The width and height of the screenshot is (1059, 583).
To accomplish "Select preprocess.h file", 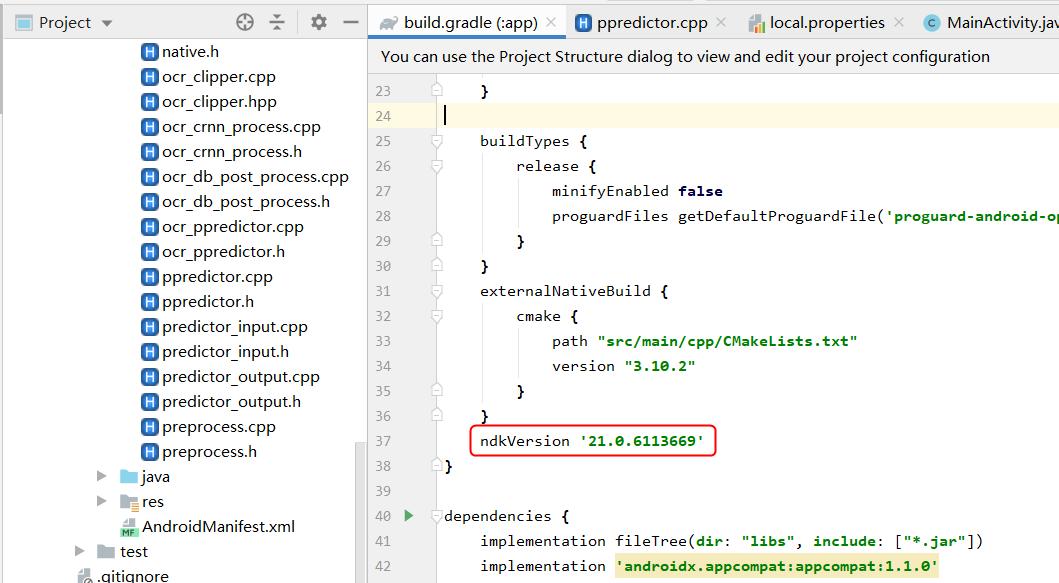I will click(x=209, y=452).
